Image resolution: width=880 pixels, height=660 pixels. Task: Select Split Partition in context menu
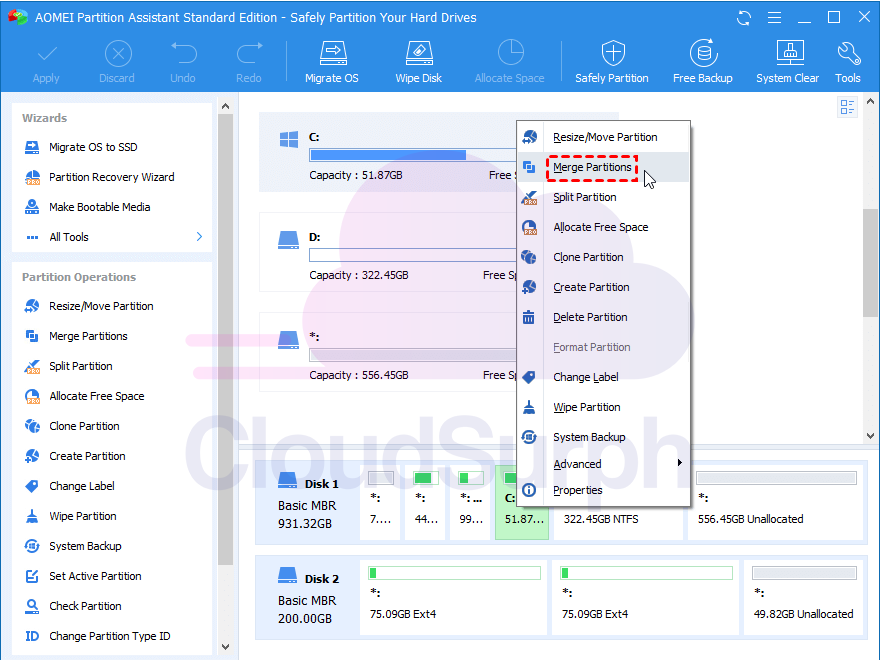tap(603, 197)
